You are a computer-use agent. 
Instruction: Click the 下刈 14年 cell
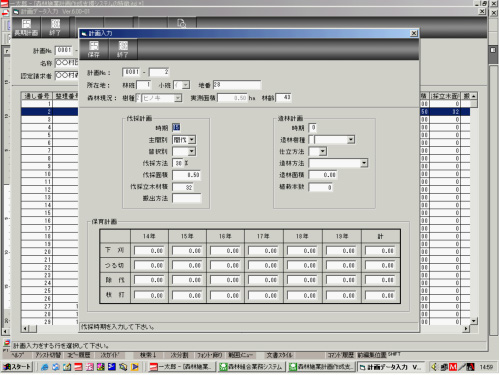click(x=149, y=251)
